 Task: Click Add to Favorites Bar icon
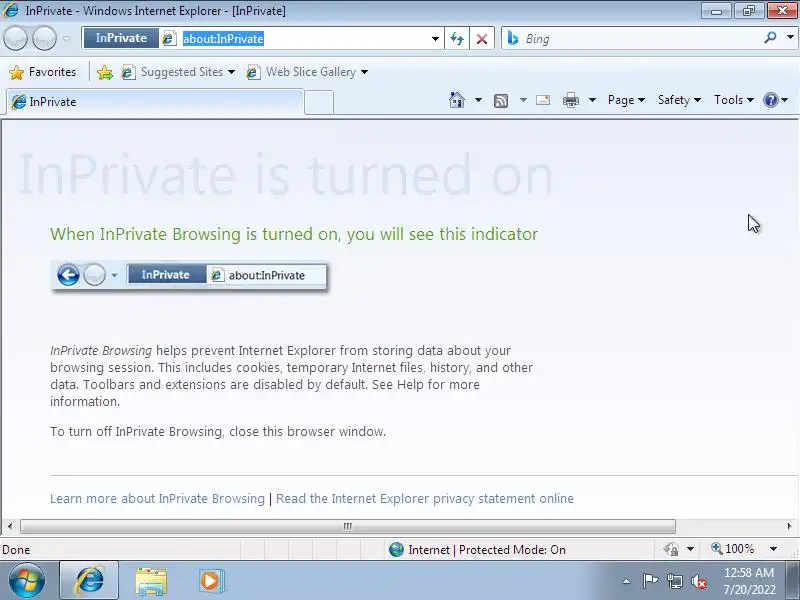coord(105,72)
